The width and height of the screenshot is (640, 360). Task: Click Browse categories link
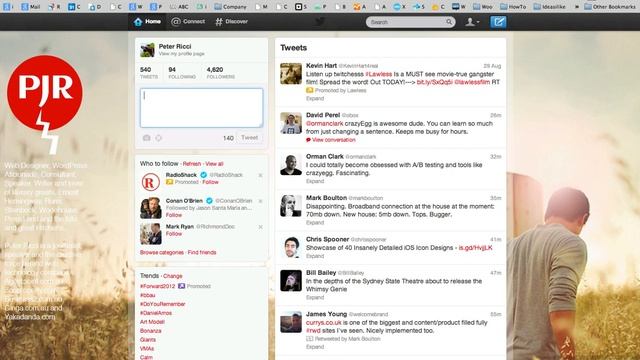162,253
